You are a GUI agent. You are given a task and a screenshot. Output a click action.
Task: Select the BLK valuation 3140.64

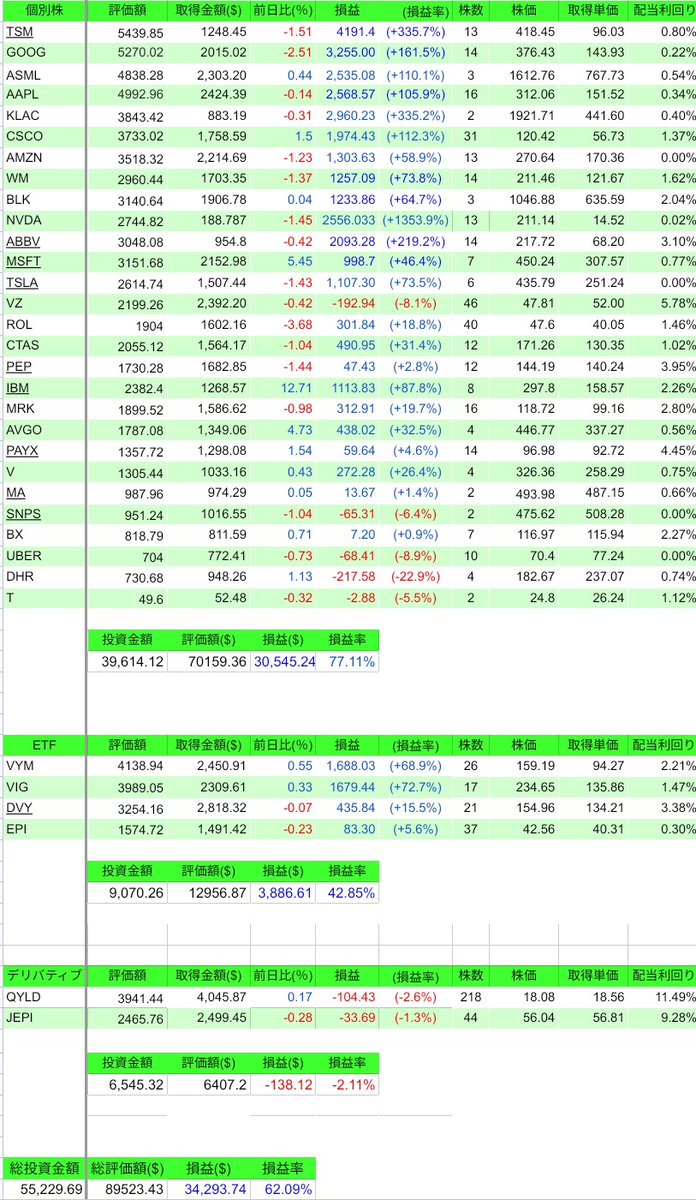126,200
